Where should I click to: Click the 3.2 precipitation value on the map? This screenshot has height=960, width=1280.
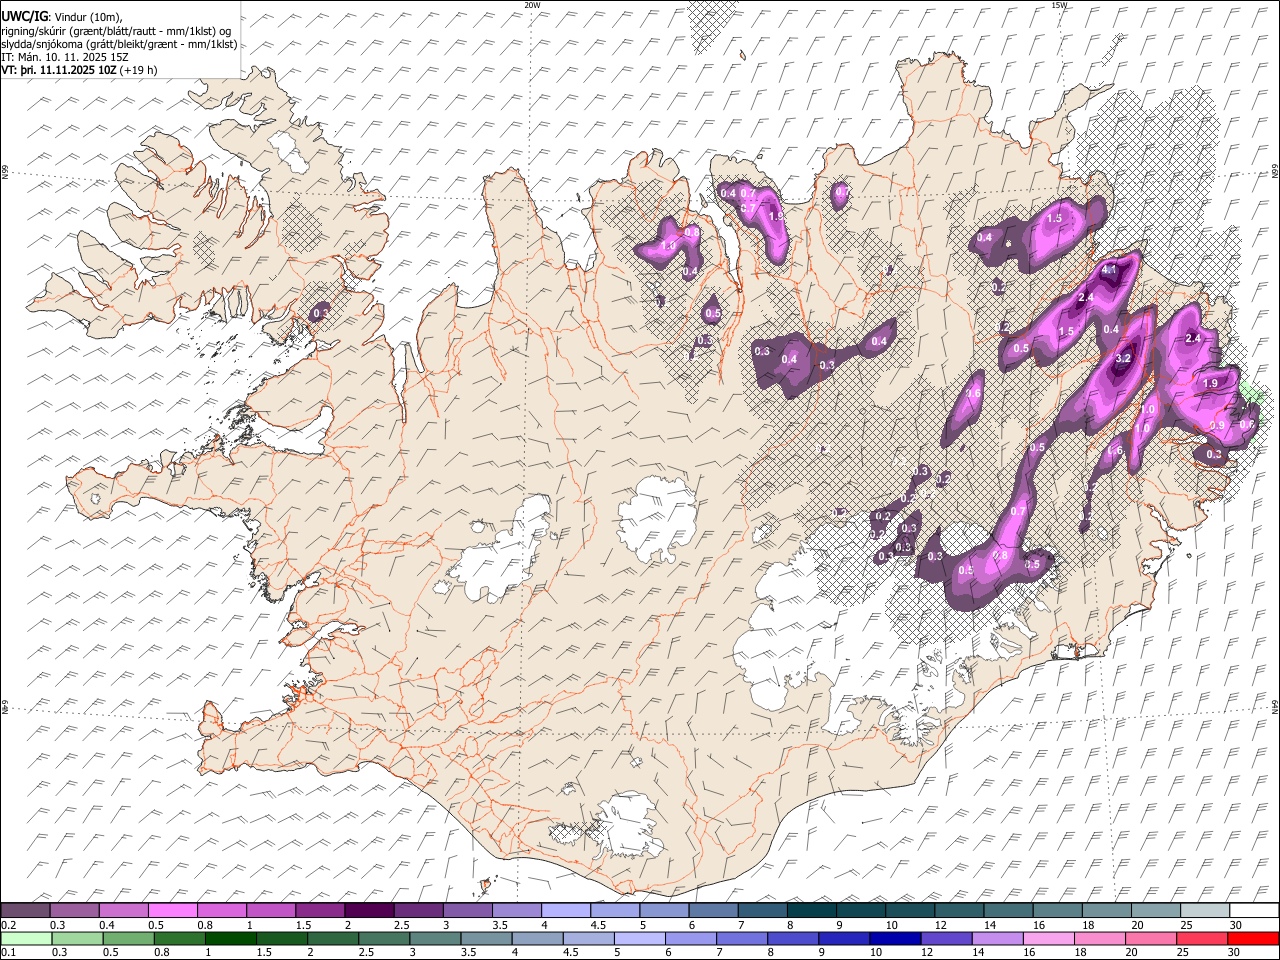pyautogui.click(x=1123, y=358)
